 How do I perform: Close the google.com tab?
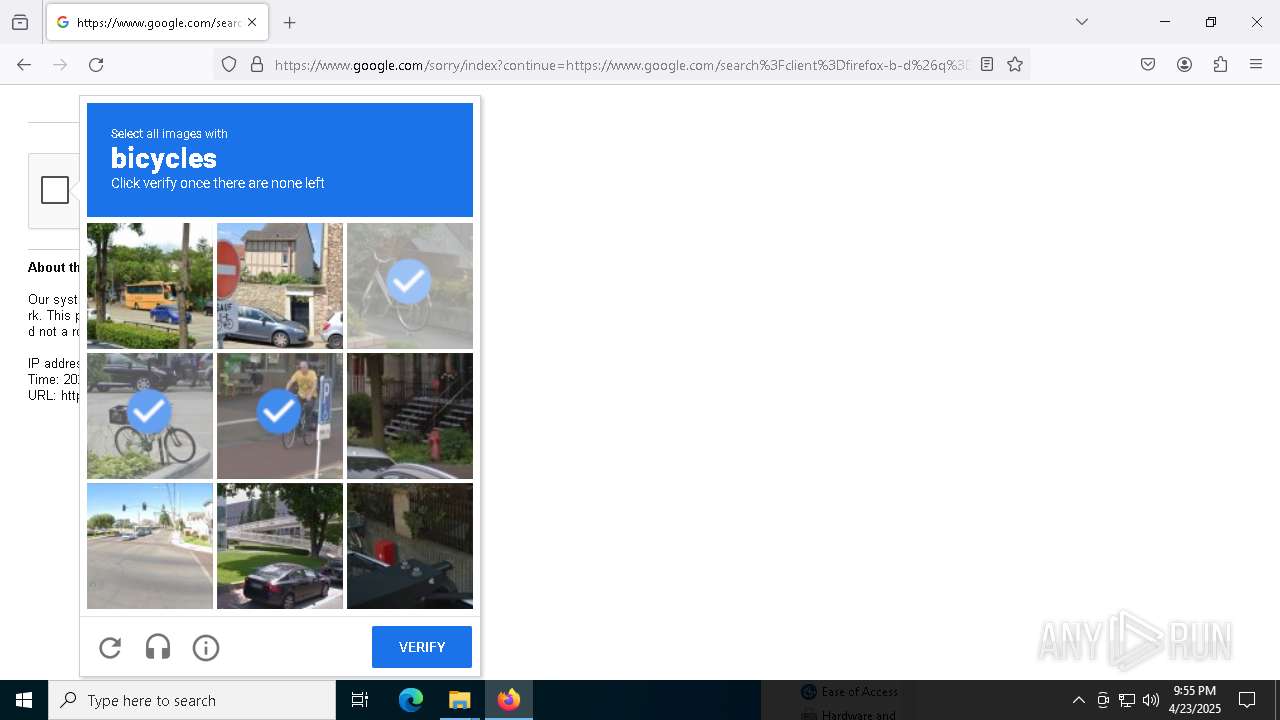(252, 22)
